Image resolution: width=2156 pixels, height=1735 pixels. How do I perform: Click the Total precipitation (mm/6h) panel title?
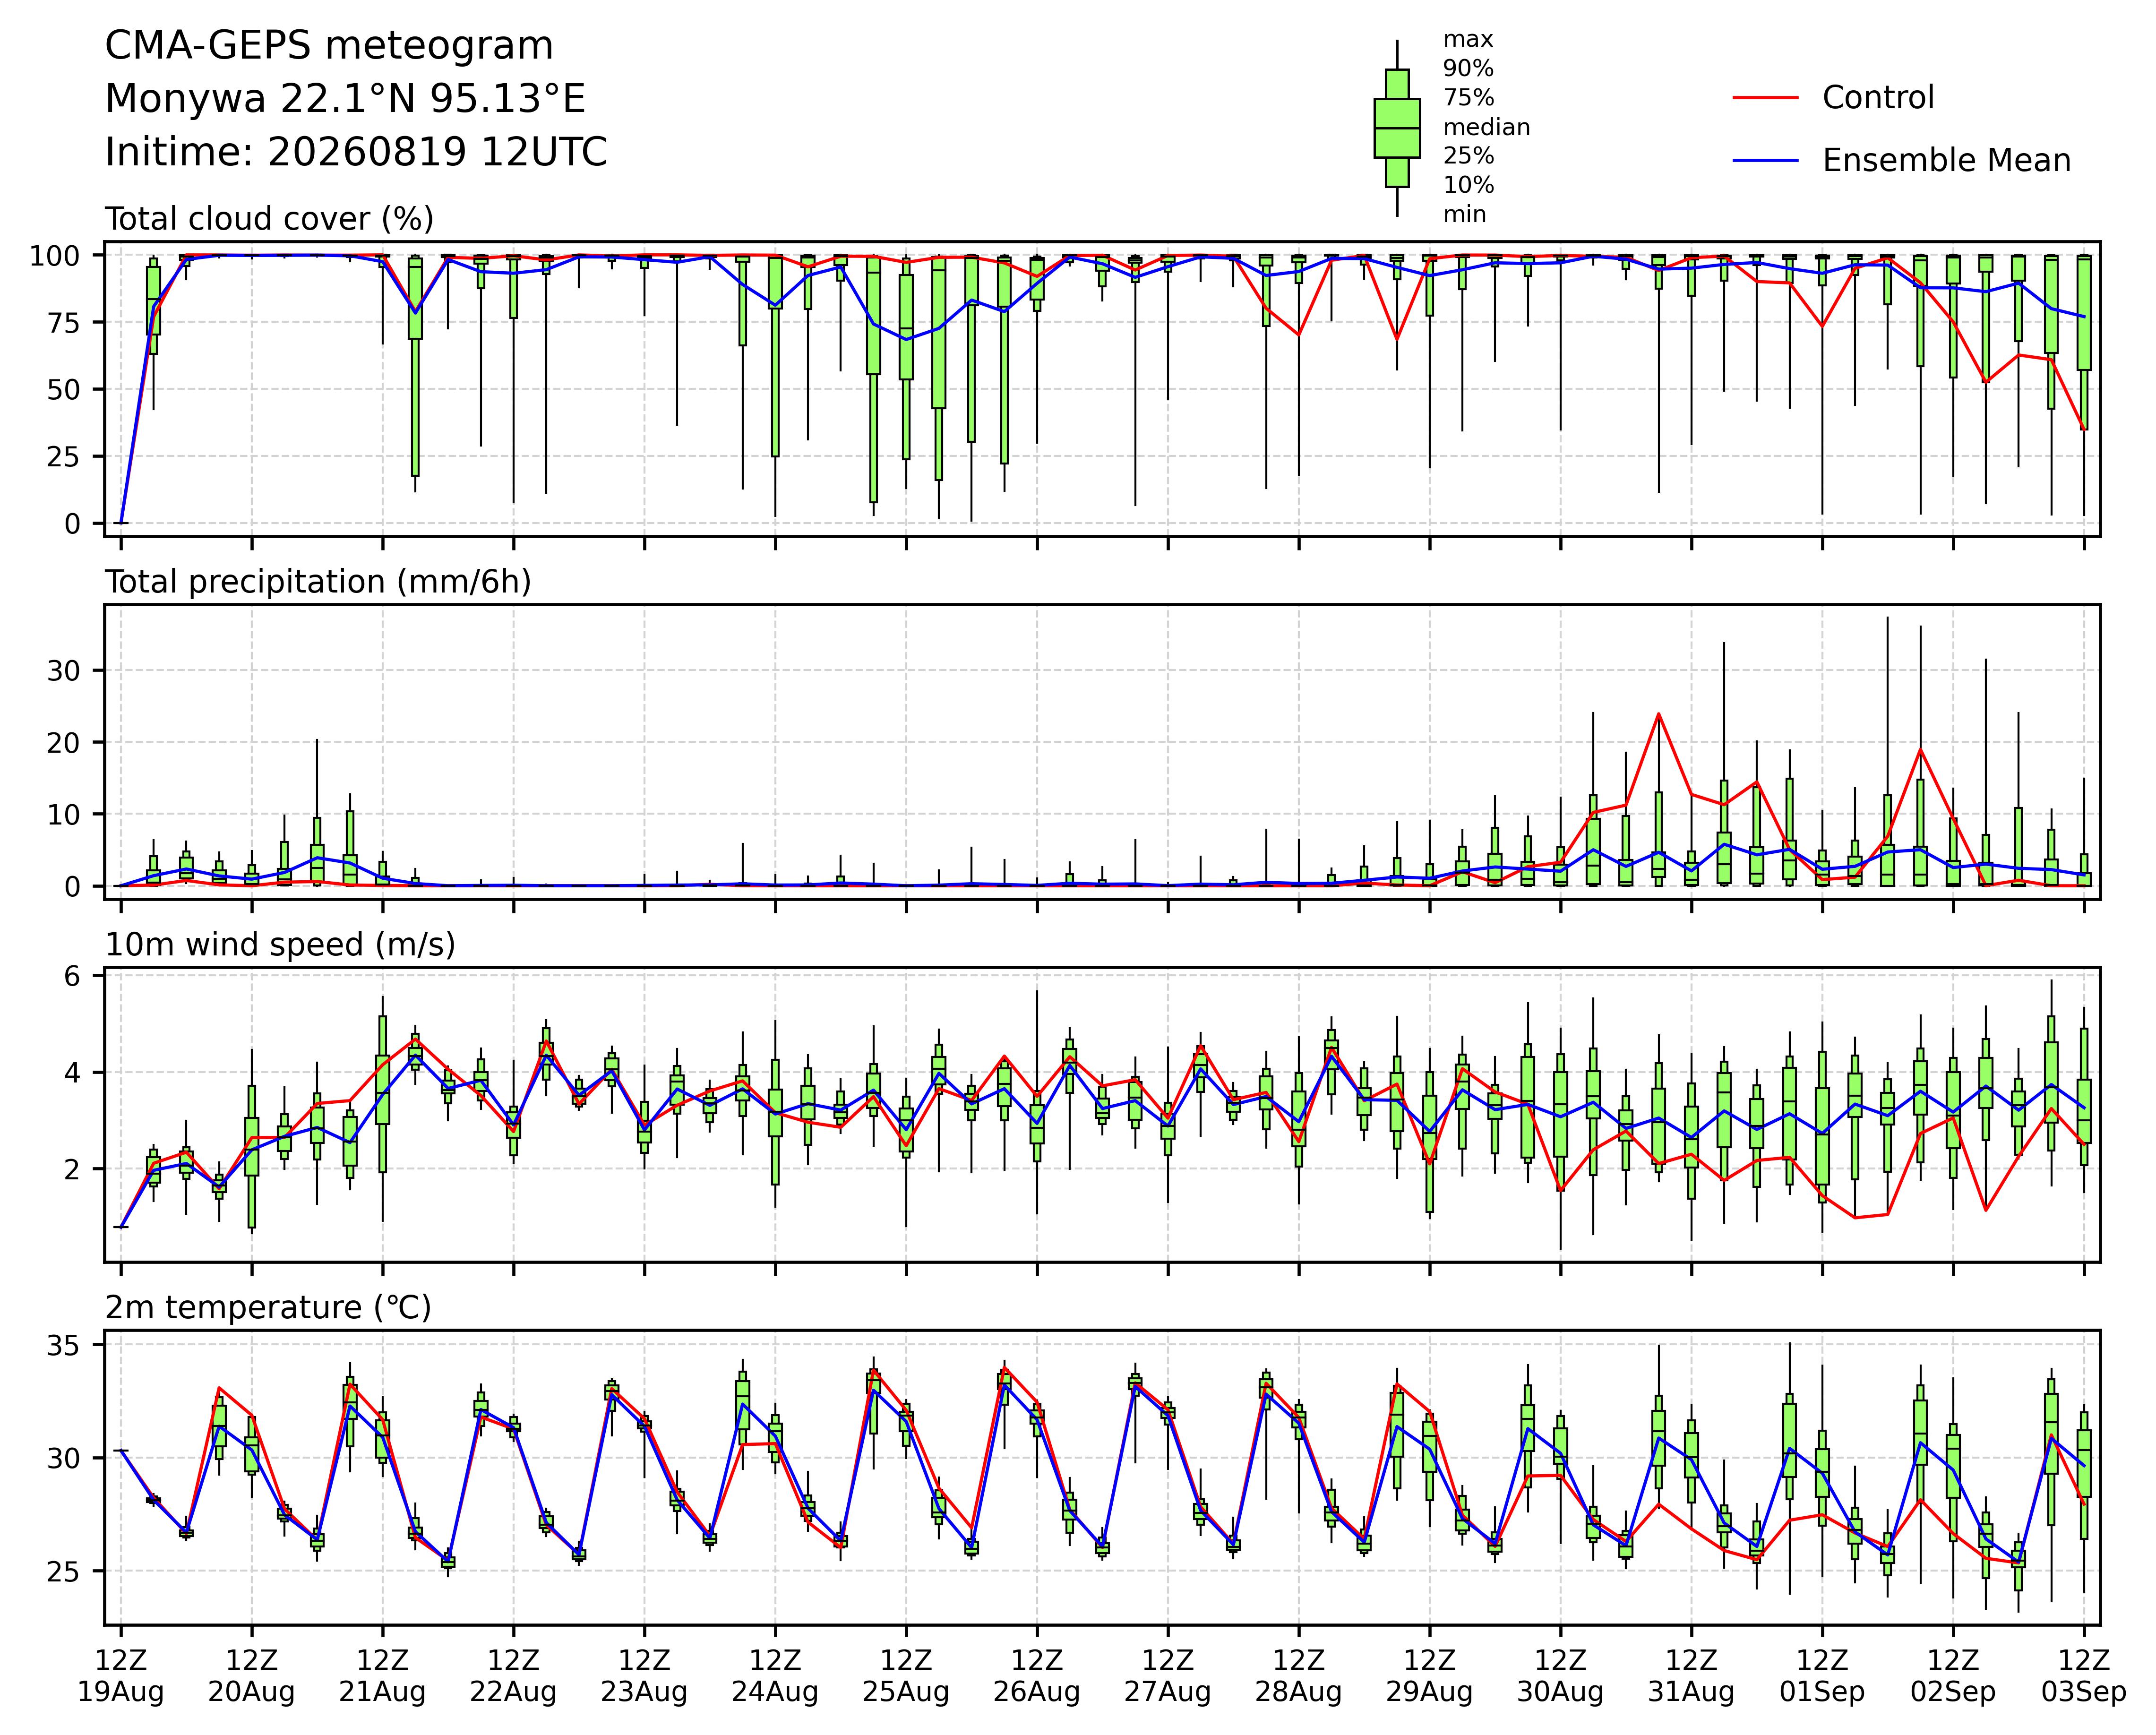tap(318, 582)
